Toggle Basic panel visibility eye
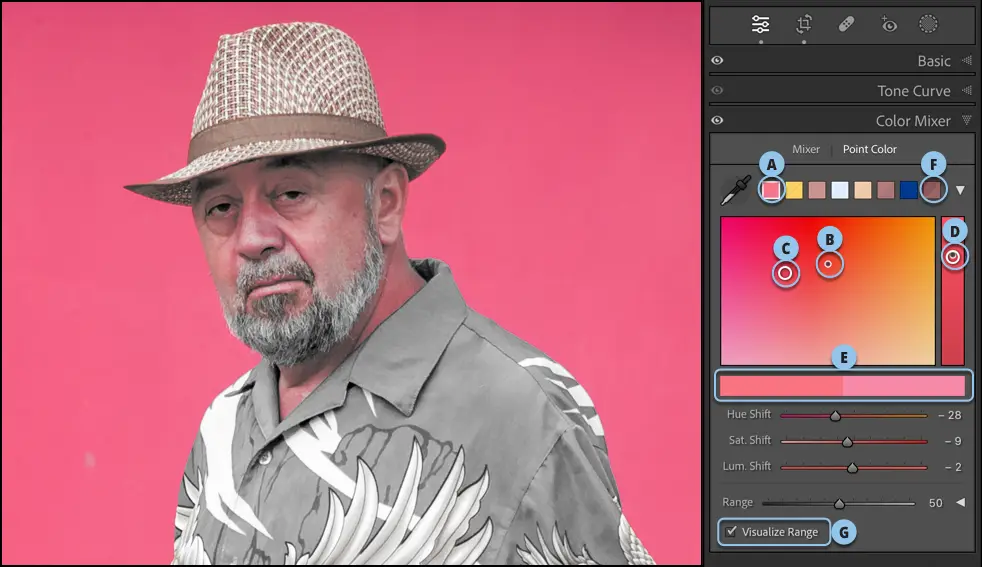Image resolution: width=982 pixels, height=567 pixels. click(718, 61)
